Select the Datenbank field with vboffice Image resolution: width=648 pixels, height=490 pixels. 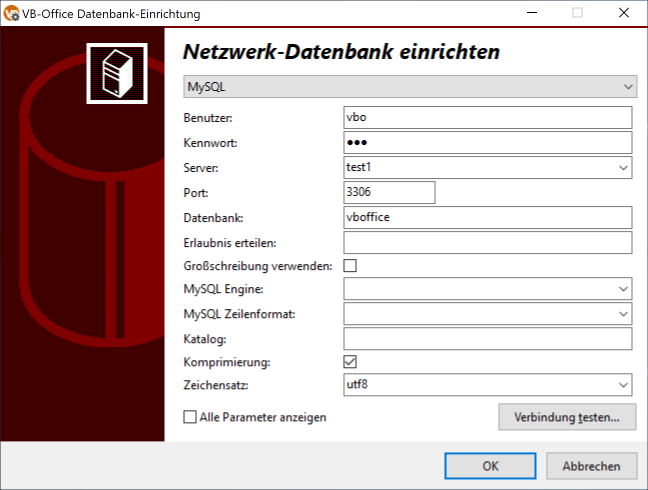click(487, 217)
